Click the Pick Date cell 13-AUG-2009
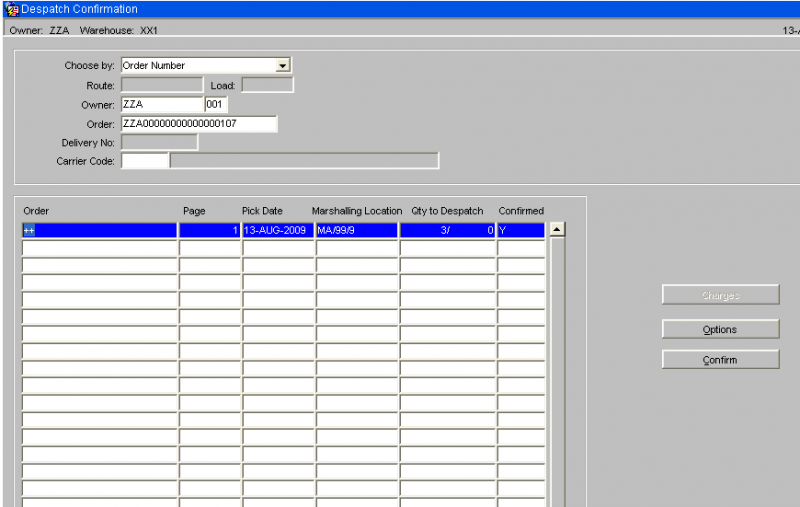Screen dimensions: 800x507 pyautogui.click(x=278, y=231)
